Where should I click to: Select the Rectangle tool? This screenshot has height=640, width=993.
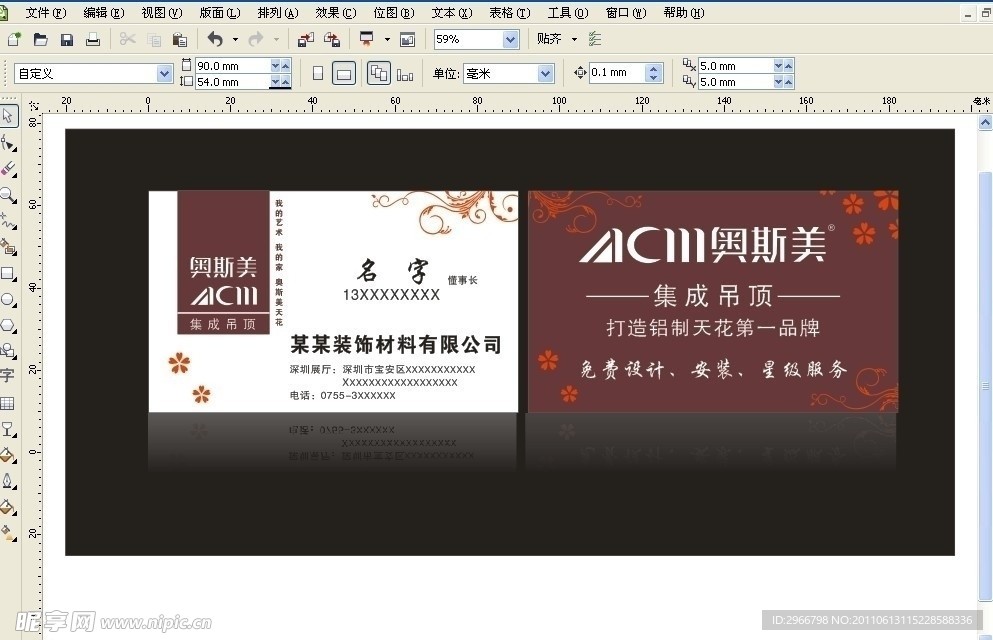tap(8, 273)
